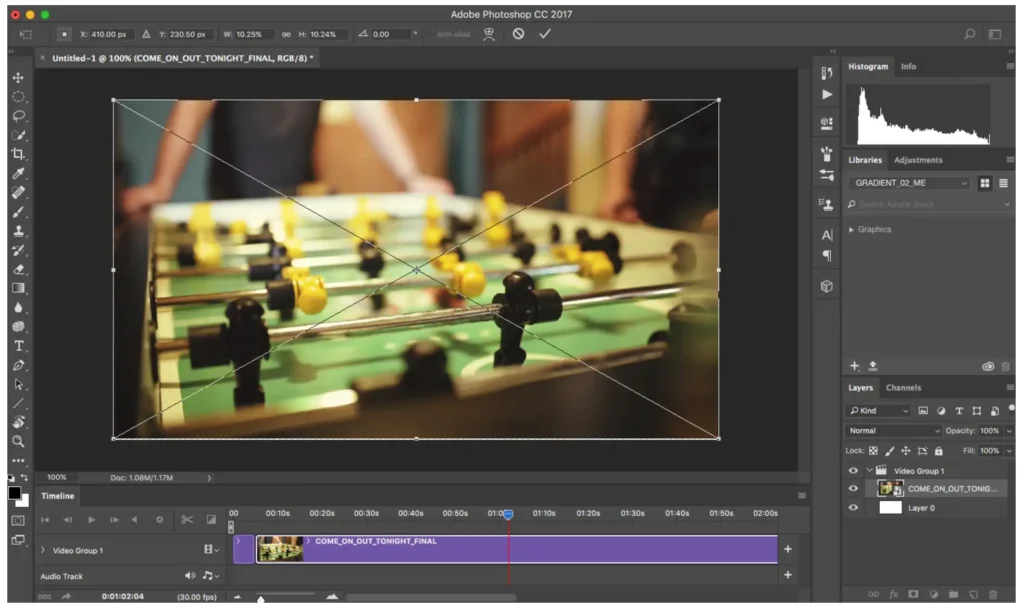Hide the Video Group 1 layer
The width and height of the screenshot is (1024, 610).
point(853,470)
